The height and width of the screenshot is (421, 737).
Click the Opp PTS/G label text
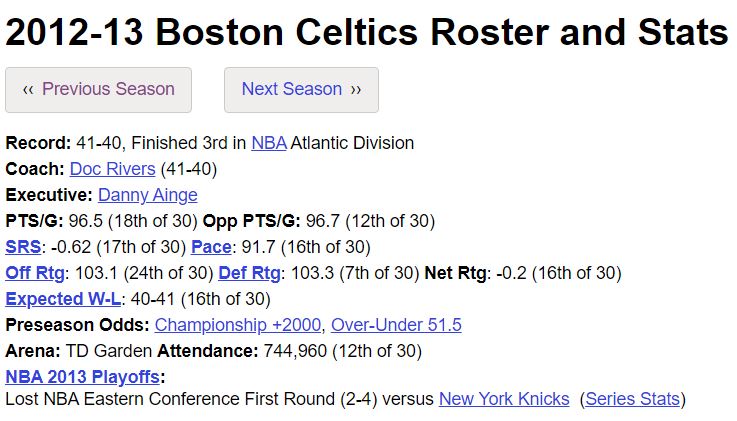pyautogui.click(x=251, y=221)
